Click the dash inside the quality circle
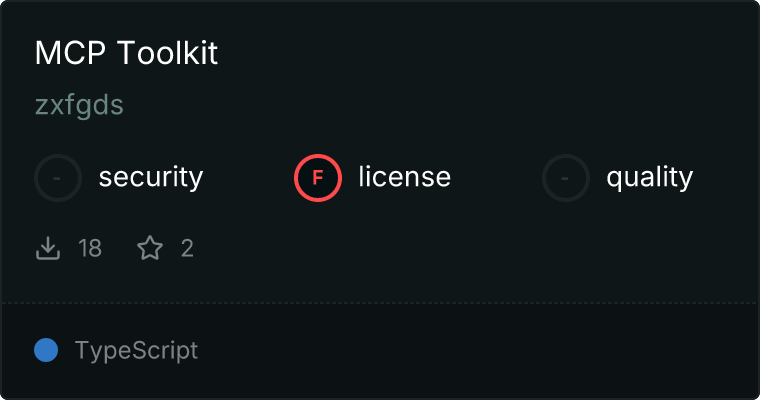The image size is (760, 400). click(566, 178)
